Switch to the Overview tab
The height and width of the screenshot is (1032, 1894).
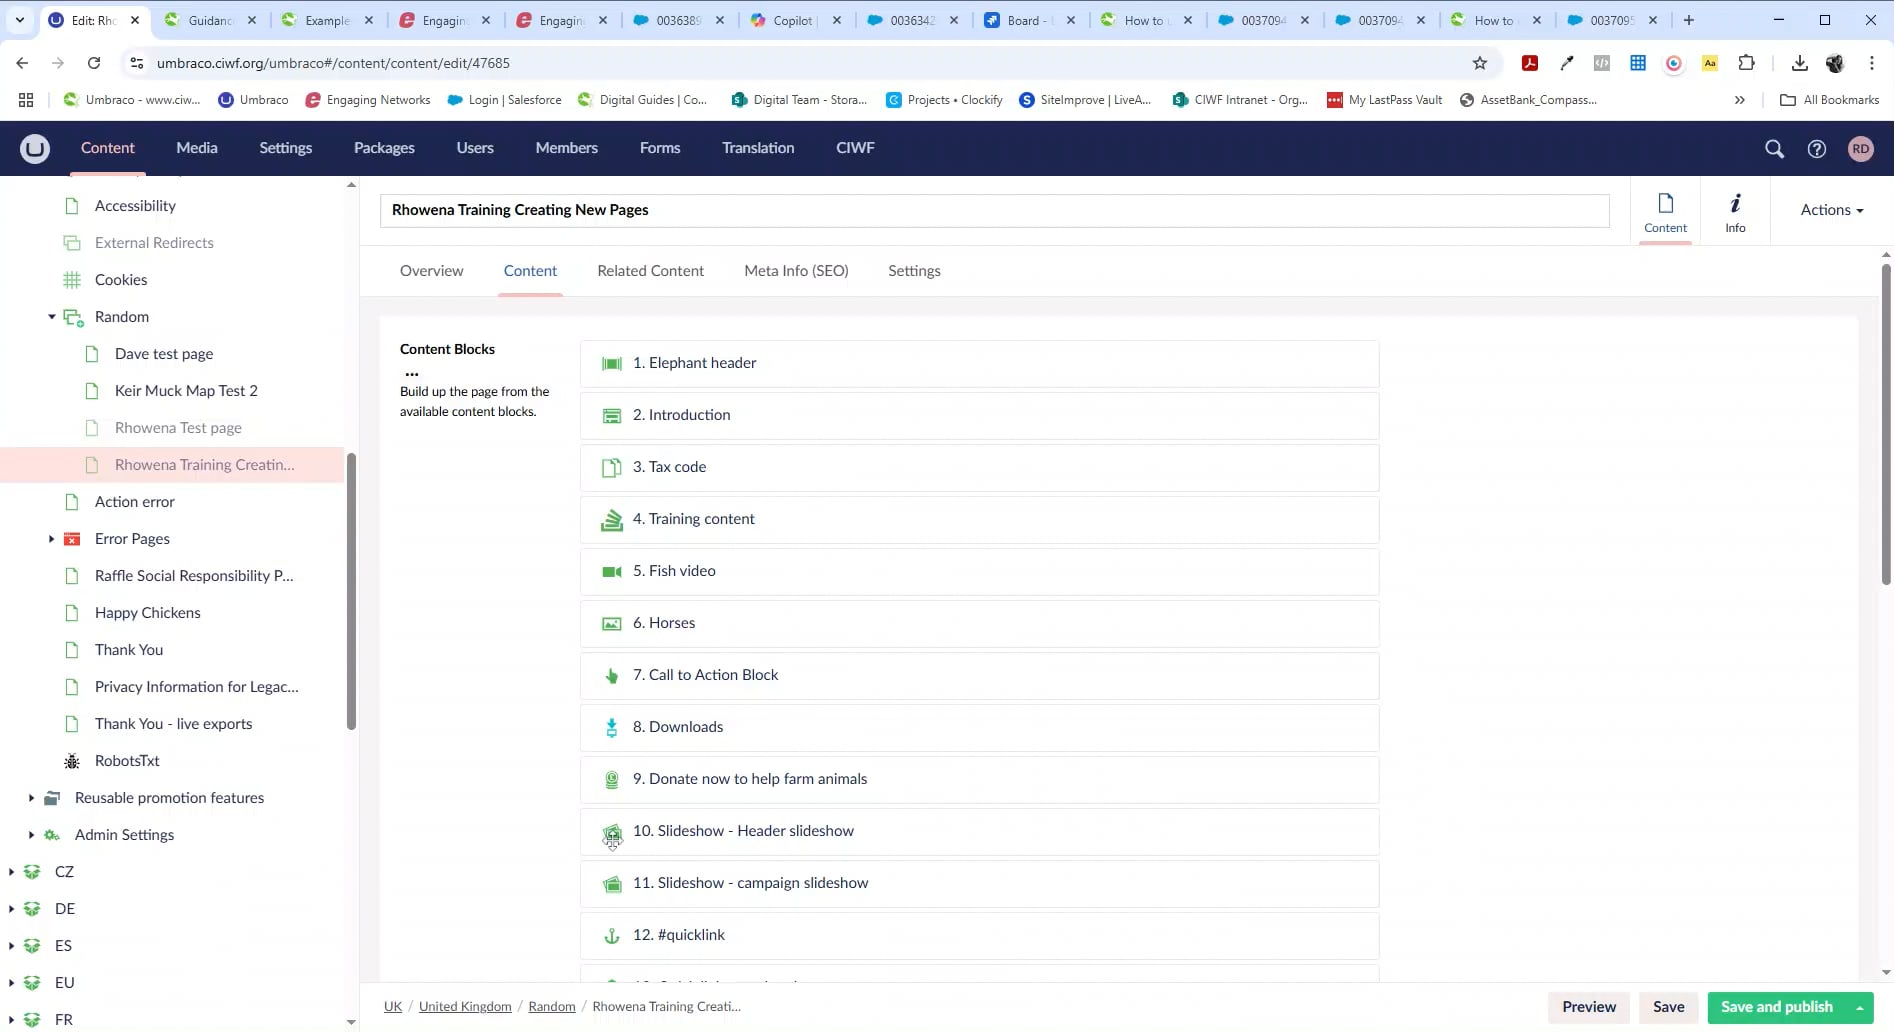pyautogui.click(x=431, y=271)
